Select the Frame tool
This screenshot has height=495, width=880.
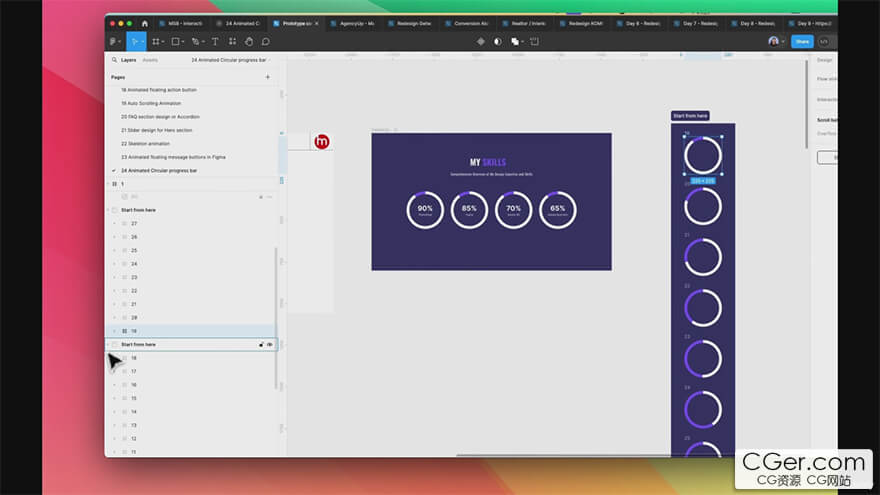click(155, 42)
